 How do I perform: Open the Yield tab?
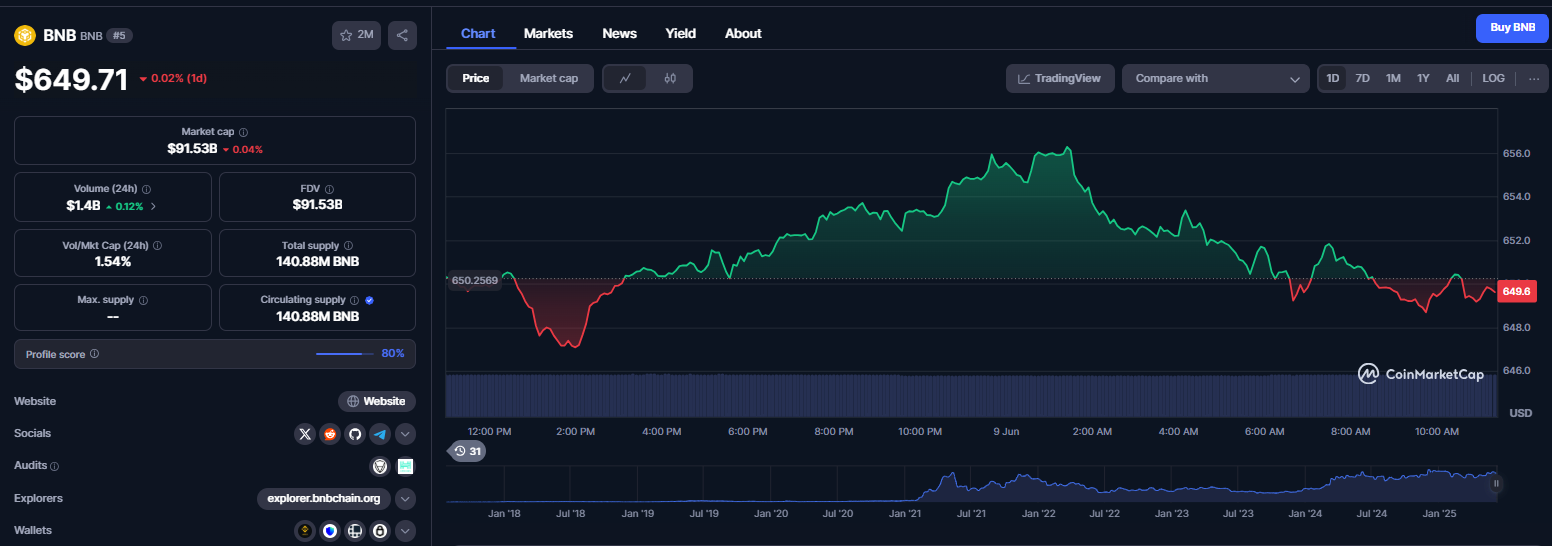click(x=681, y=33)
